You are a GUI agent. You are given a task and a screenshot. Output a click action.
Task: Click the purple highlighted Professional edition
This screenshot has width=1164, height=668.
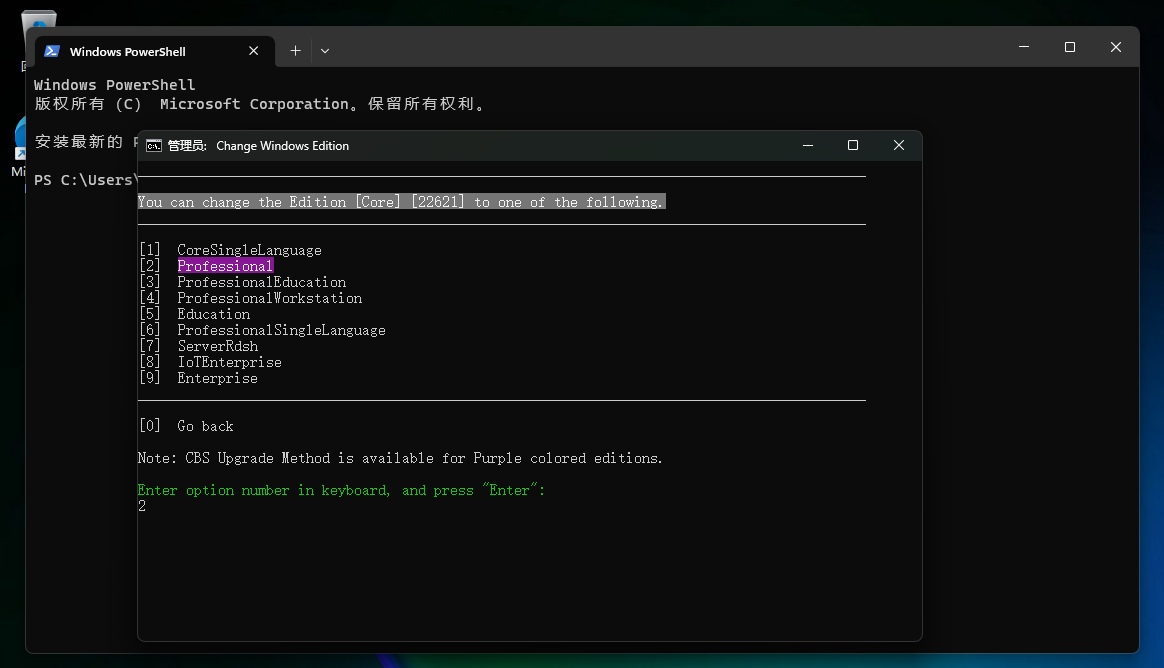[x=225, y=266]
